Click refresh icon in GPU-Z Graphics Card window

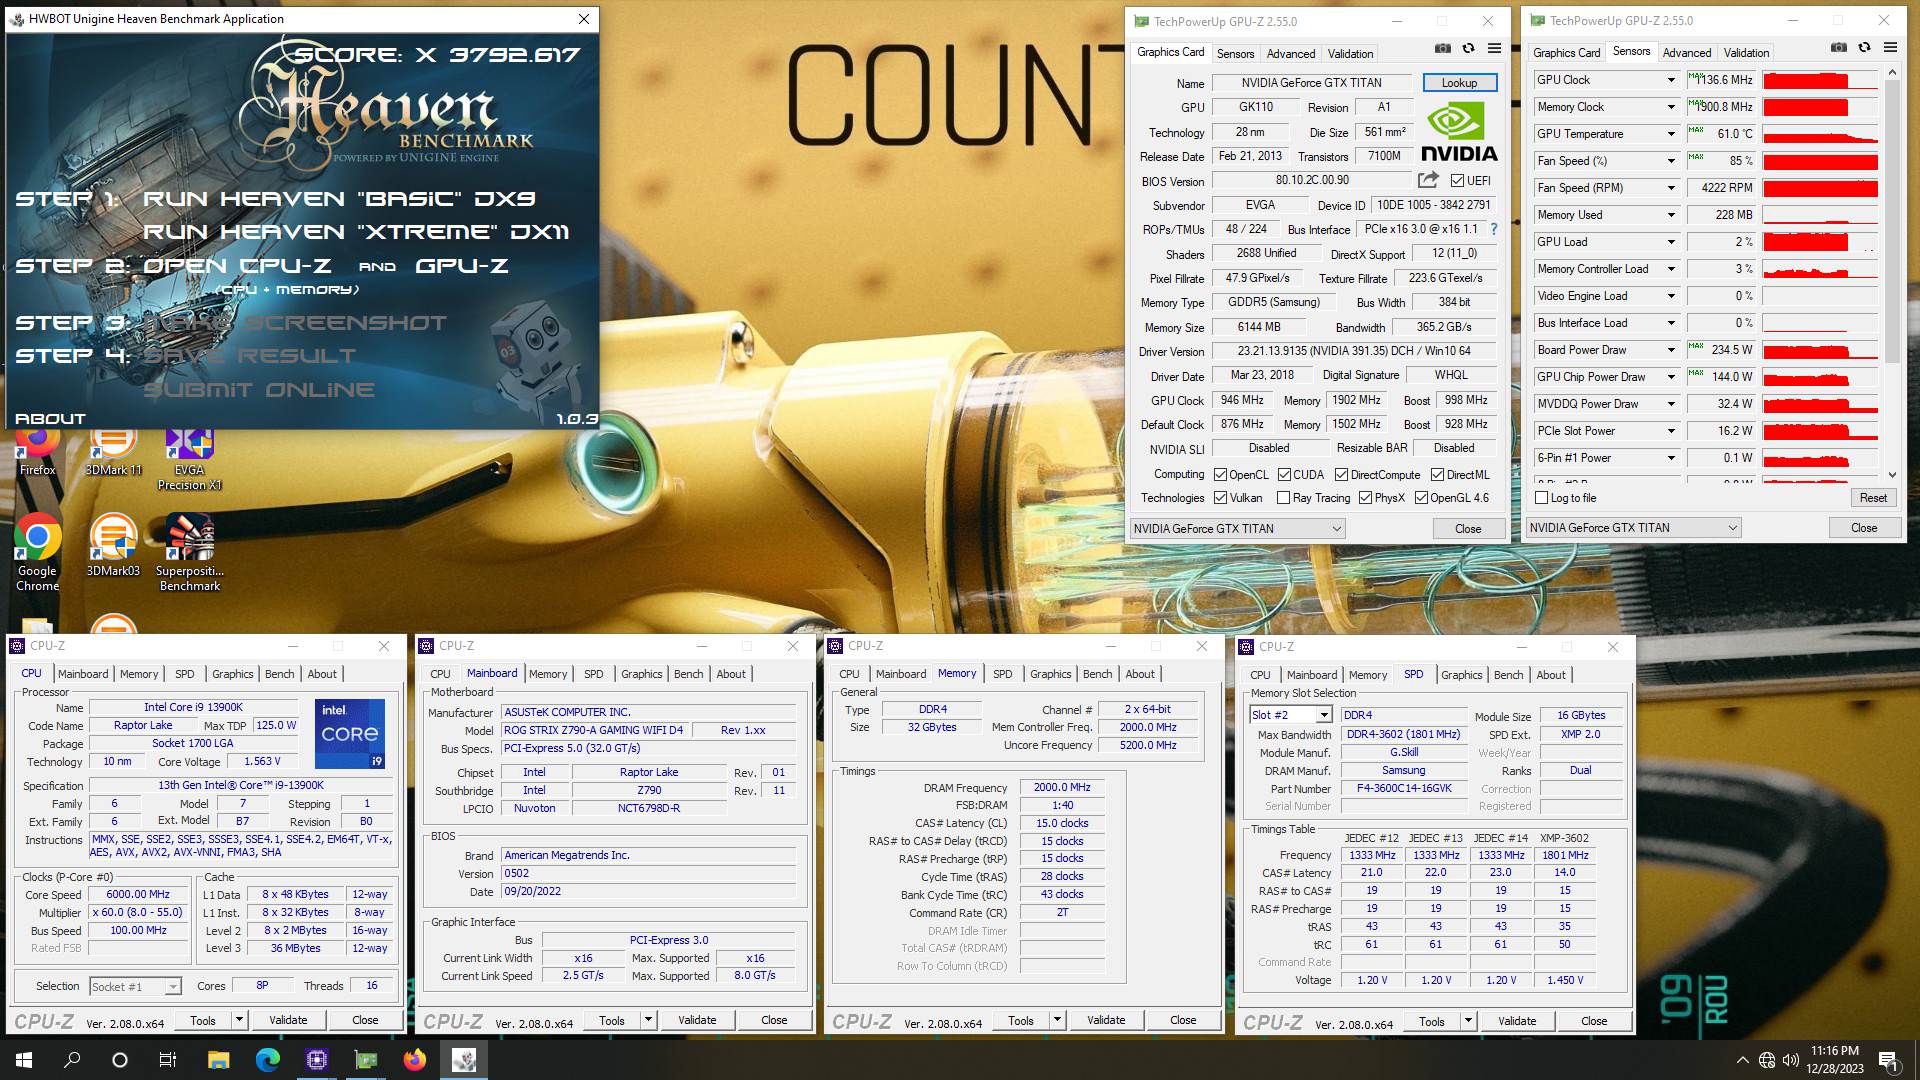(1468, 48)
